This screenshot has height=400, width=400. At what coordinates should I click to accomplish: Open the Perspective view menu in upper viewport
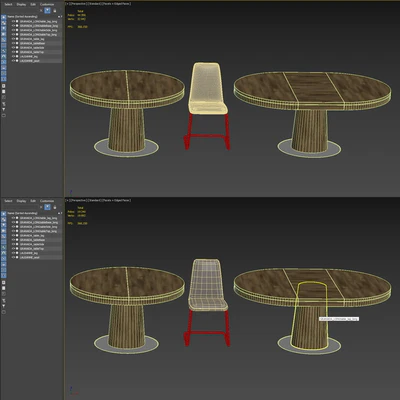click(78, 4)
